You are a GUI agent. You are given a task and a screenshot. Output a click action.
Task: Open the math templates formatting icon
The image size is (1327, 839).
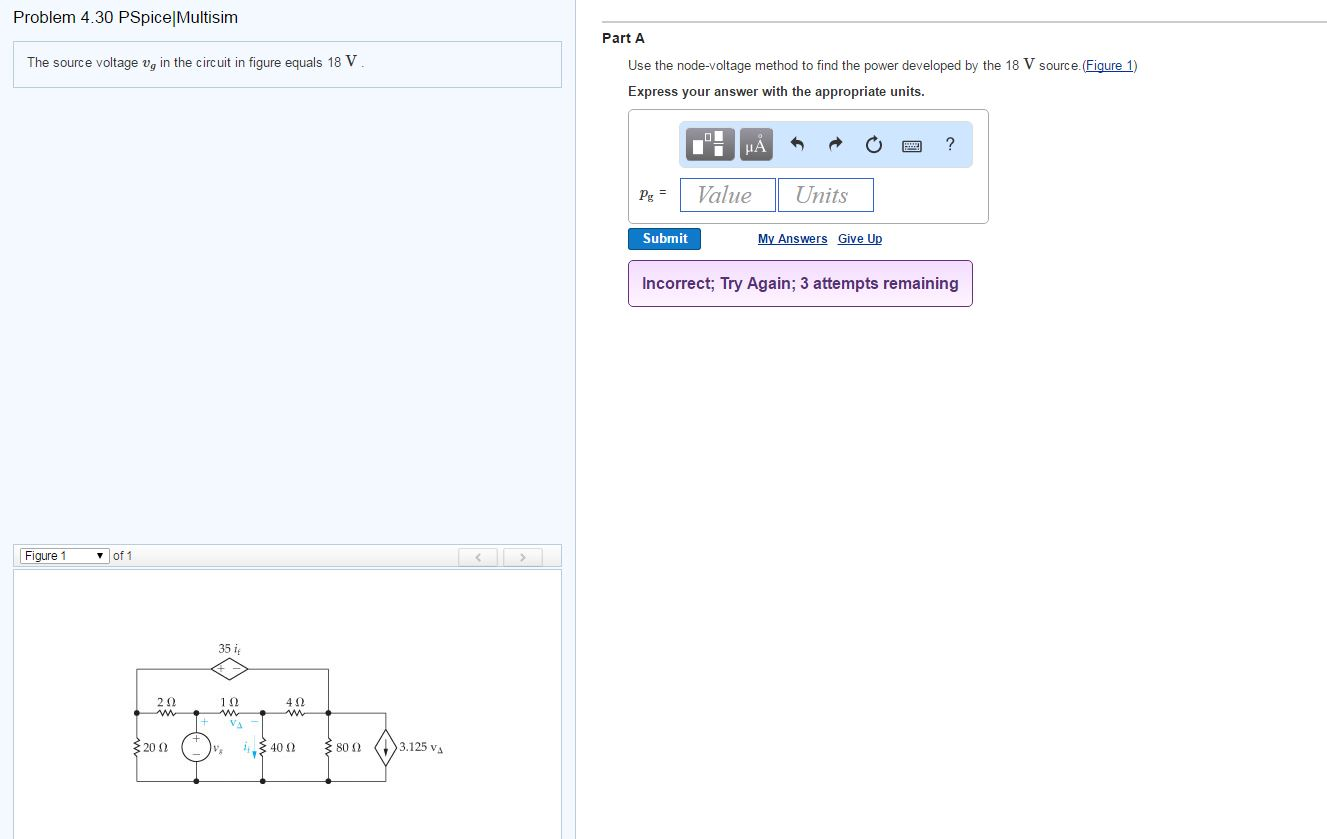(709, 143)
